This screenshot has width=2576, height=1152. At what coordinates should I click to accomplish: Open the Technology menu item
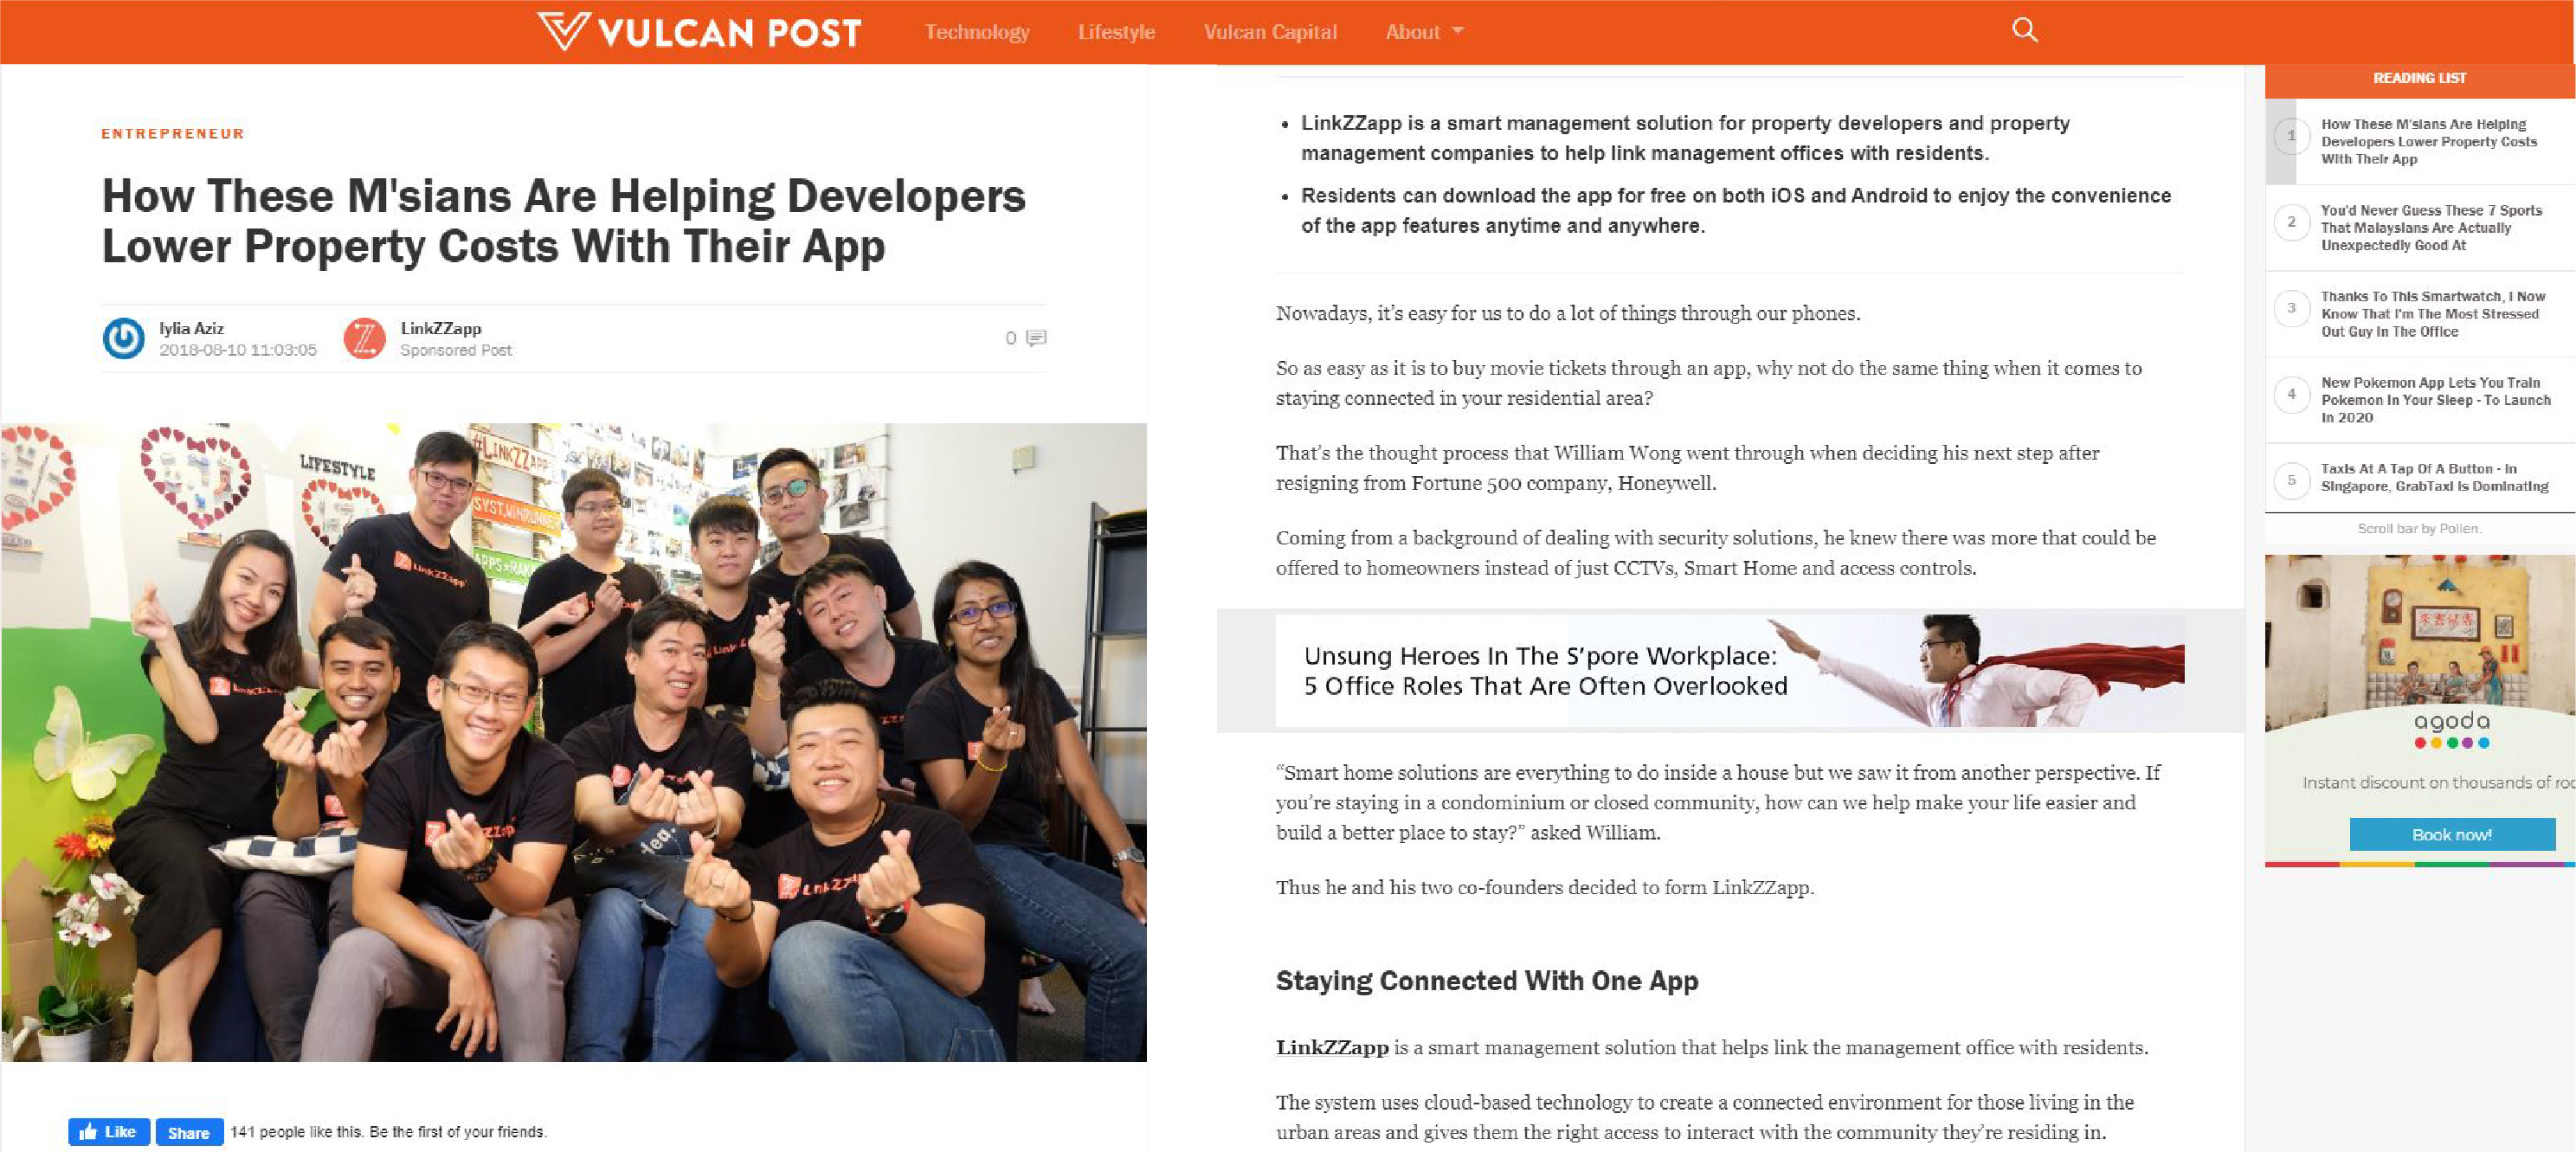tap(977, 32)
